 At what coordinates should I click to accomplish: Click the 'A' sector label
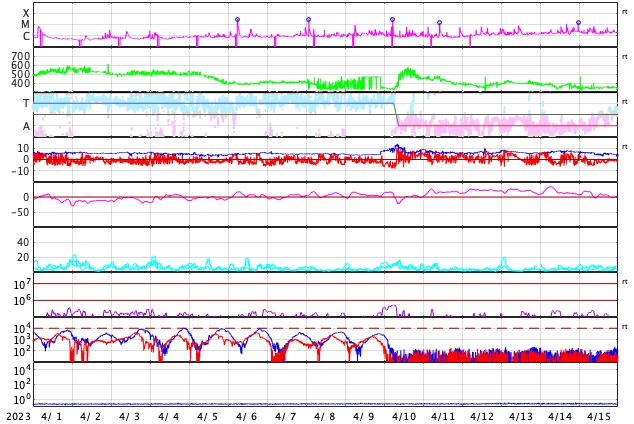pyautogui.click(x=26, y=127)
